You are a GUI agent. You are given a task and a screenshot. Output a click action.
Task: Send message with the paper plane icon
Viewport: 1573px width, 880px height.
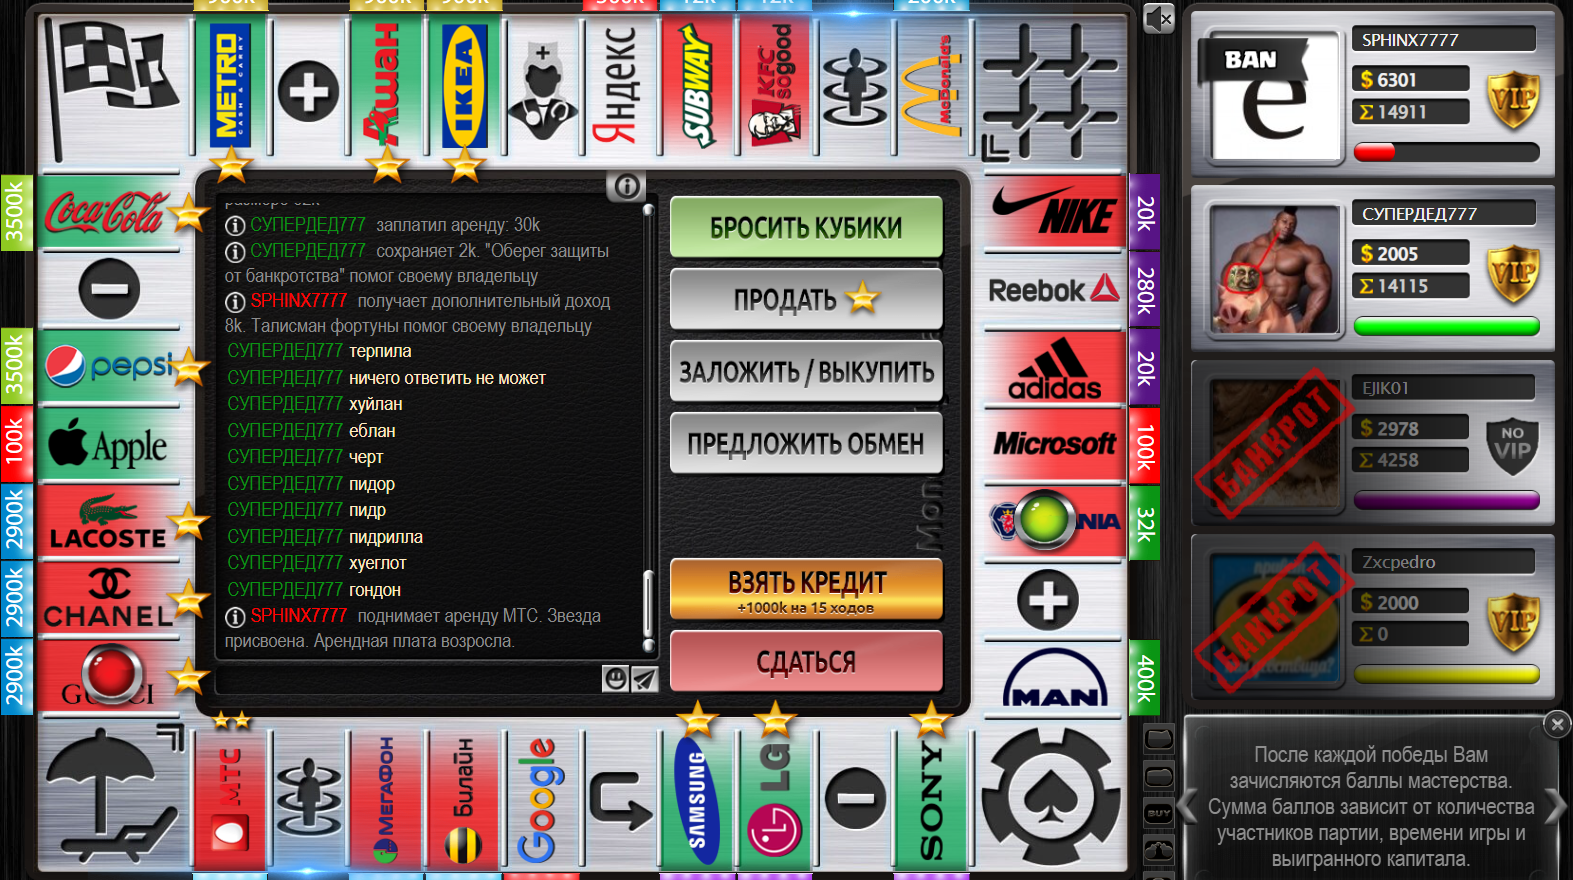coord(644,679)
